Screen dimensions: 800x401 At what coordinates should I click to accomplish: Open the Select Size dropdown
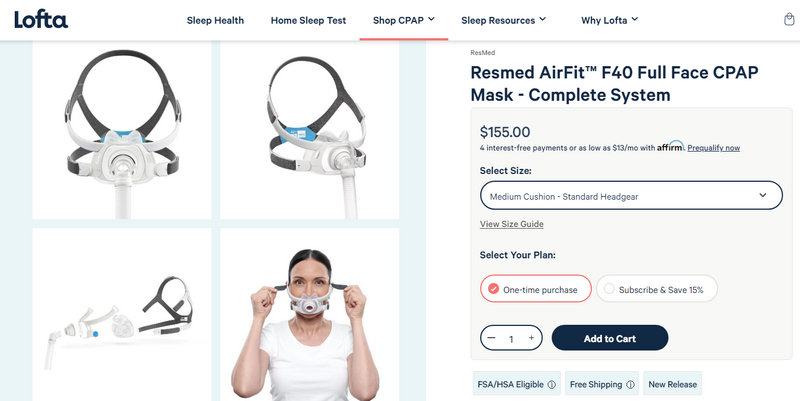[631, 195]
